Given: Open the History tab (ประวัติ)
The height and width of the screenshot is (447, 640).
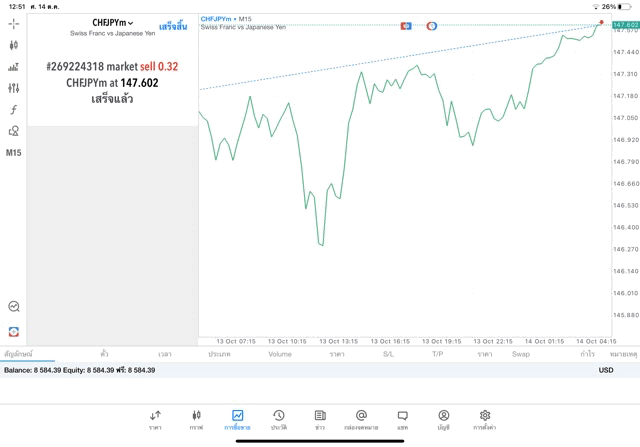Looking at the screenshot, I should (x=279, y=420).
